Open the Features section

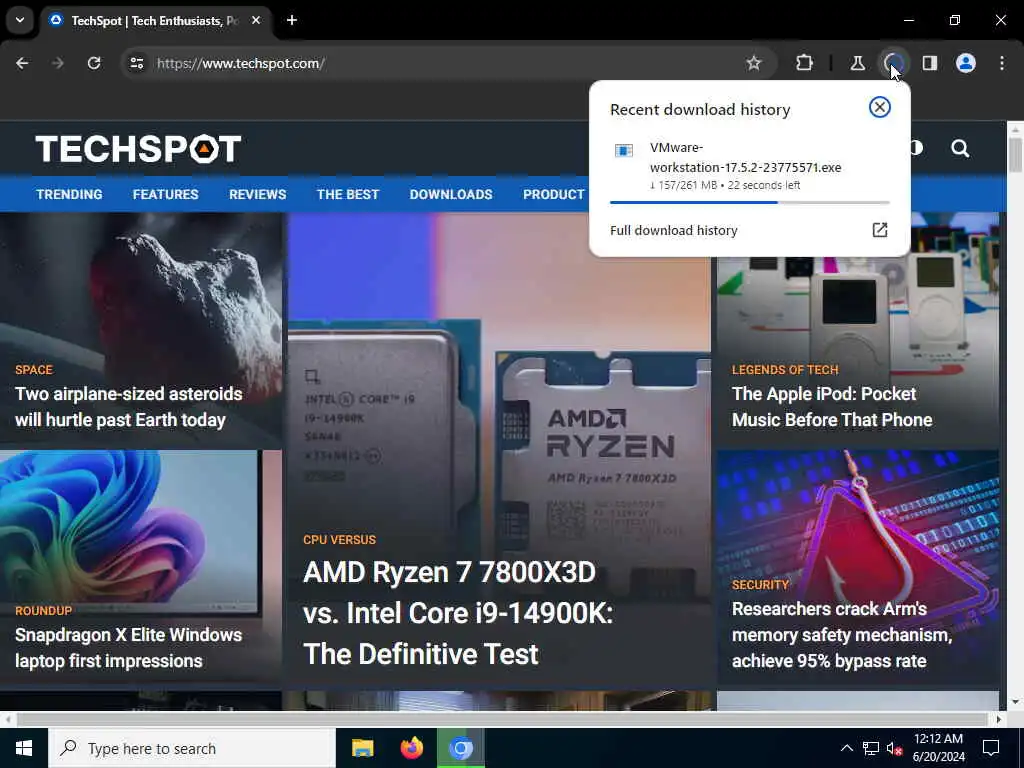click(x=165, y=195)
